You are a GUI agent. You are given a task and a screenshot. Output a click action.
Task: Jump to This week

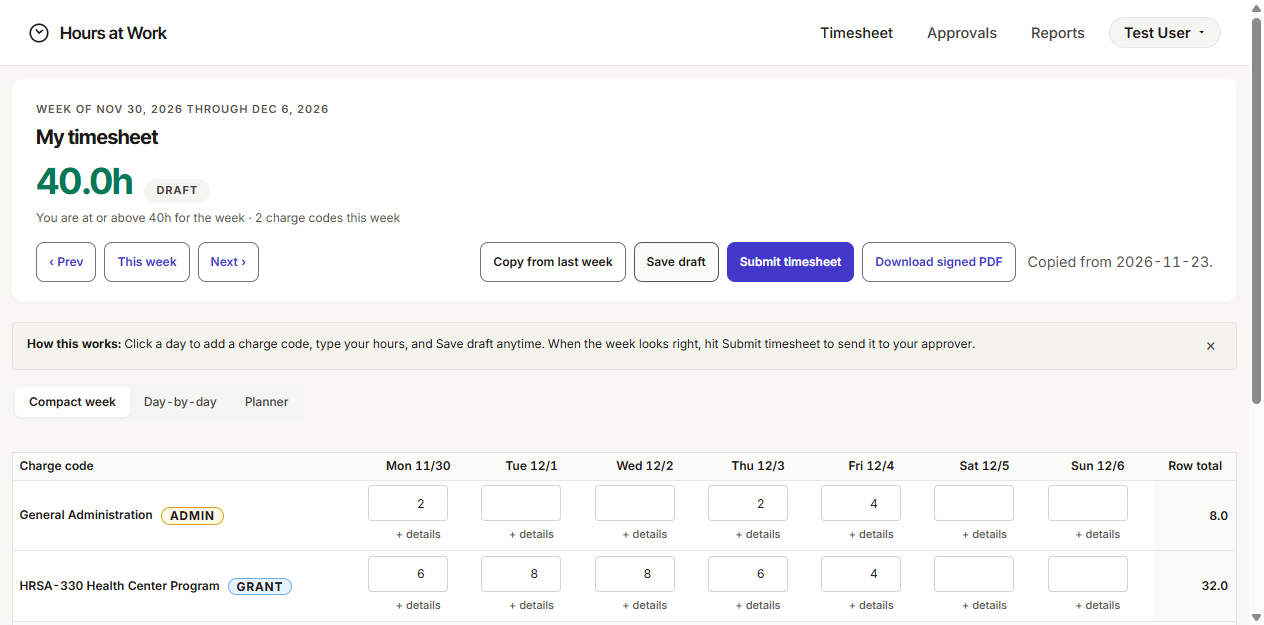(x=147, y=262)
